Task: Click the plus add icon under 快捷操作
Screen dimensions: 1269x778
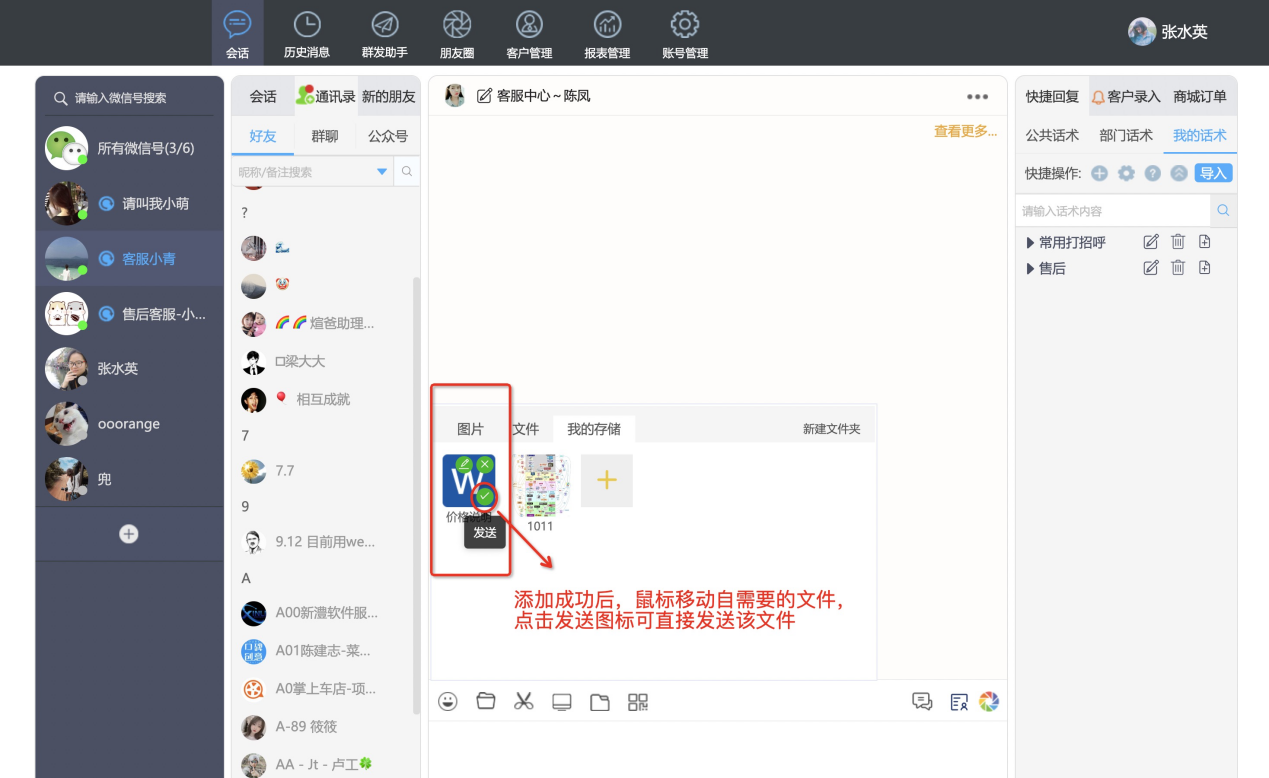Action: click(x=1099, y=173)
